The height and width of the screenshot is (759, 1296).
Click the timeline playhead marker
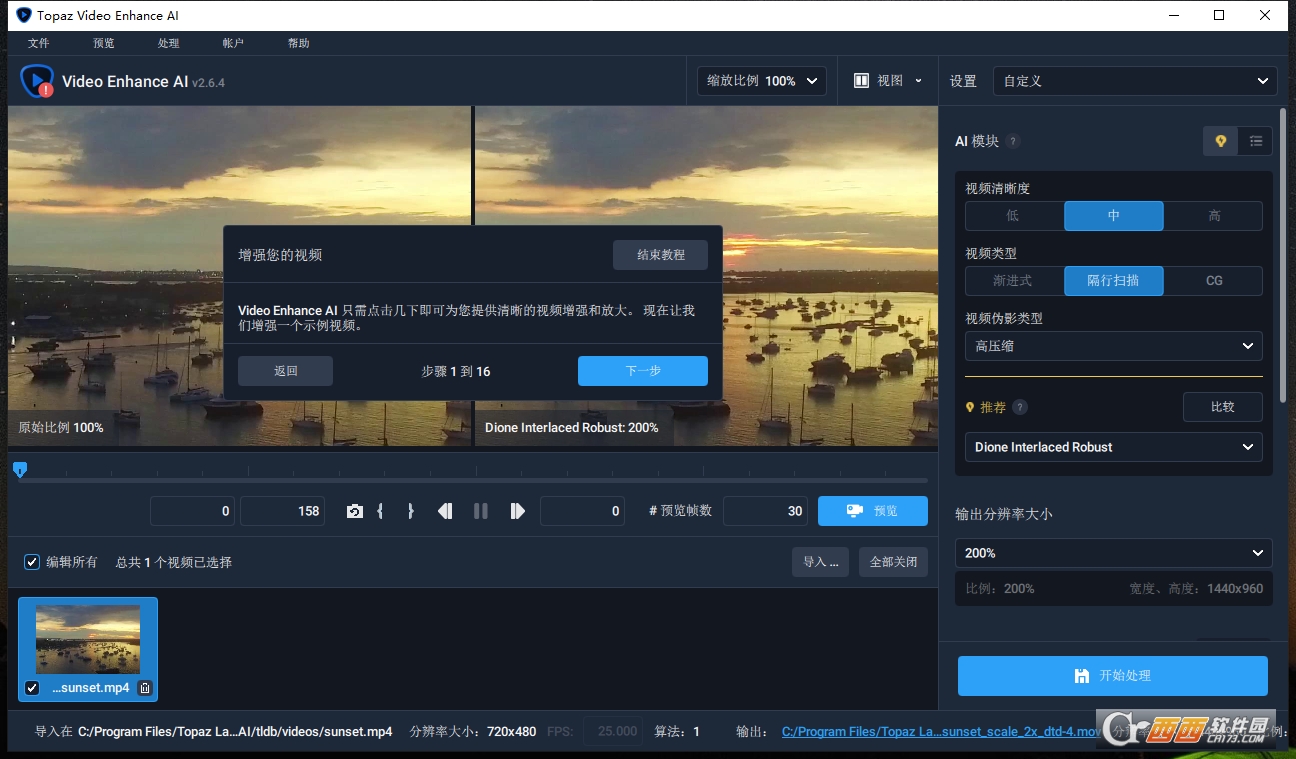19,469
